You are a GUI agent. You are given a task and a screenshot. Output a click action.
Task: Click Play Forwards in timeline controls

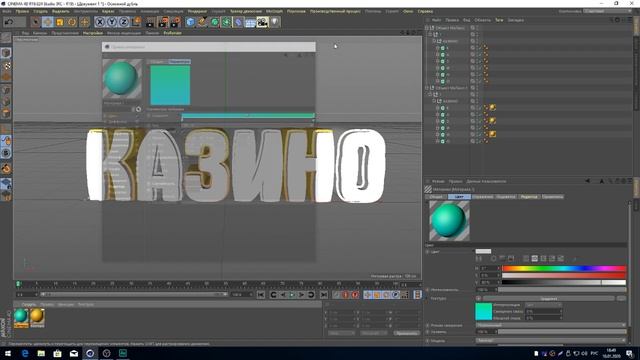pos(292,295)
